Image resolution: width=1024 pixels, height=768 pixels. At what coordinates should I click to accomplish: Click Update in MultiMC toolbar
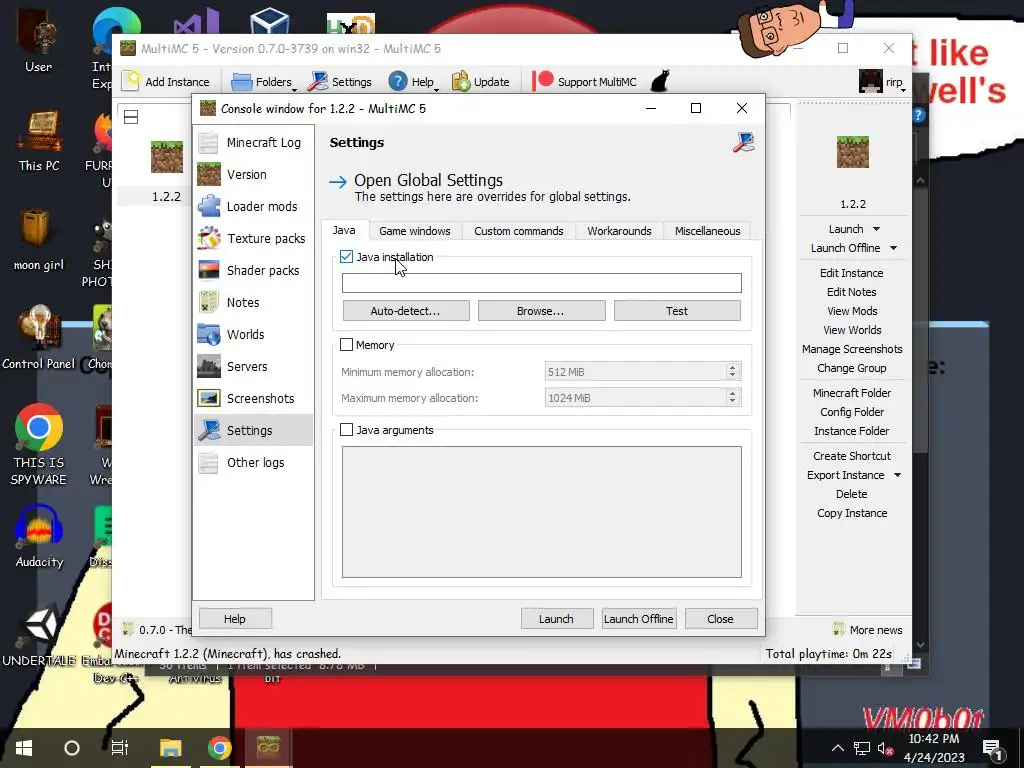[481, 82]
